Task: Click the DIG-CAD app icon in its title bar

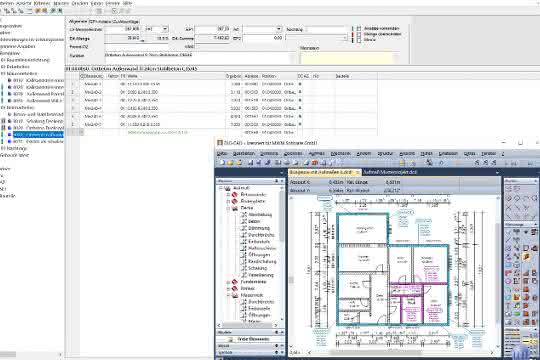Action: pos(220,143)
